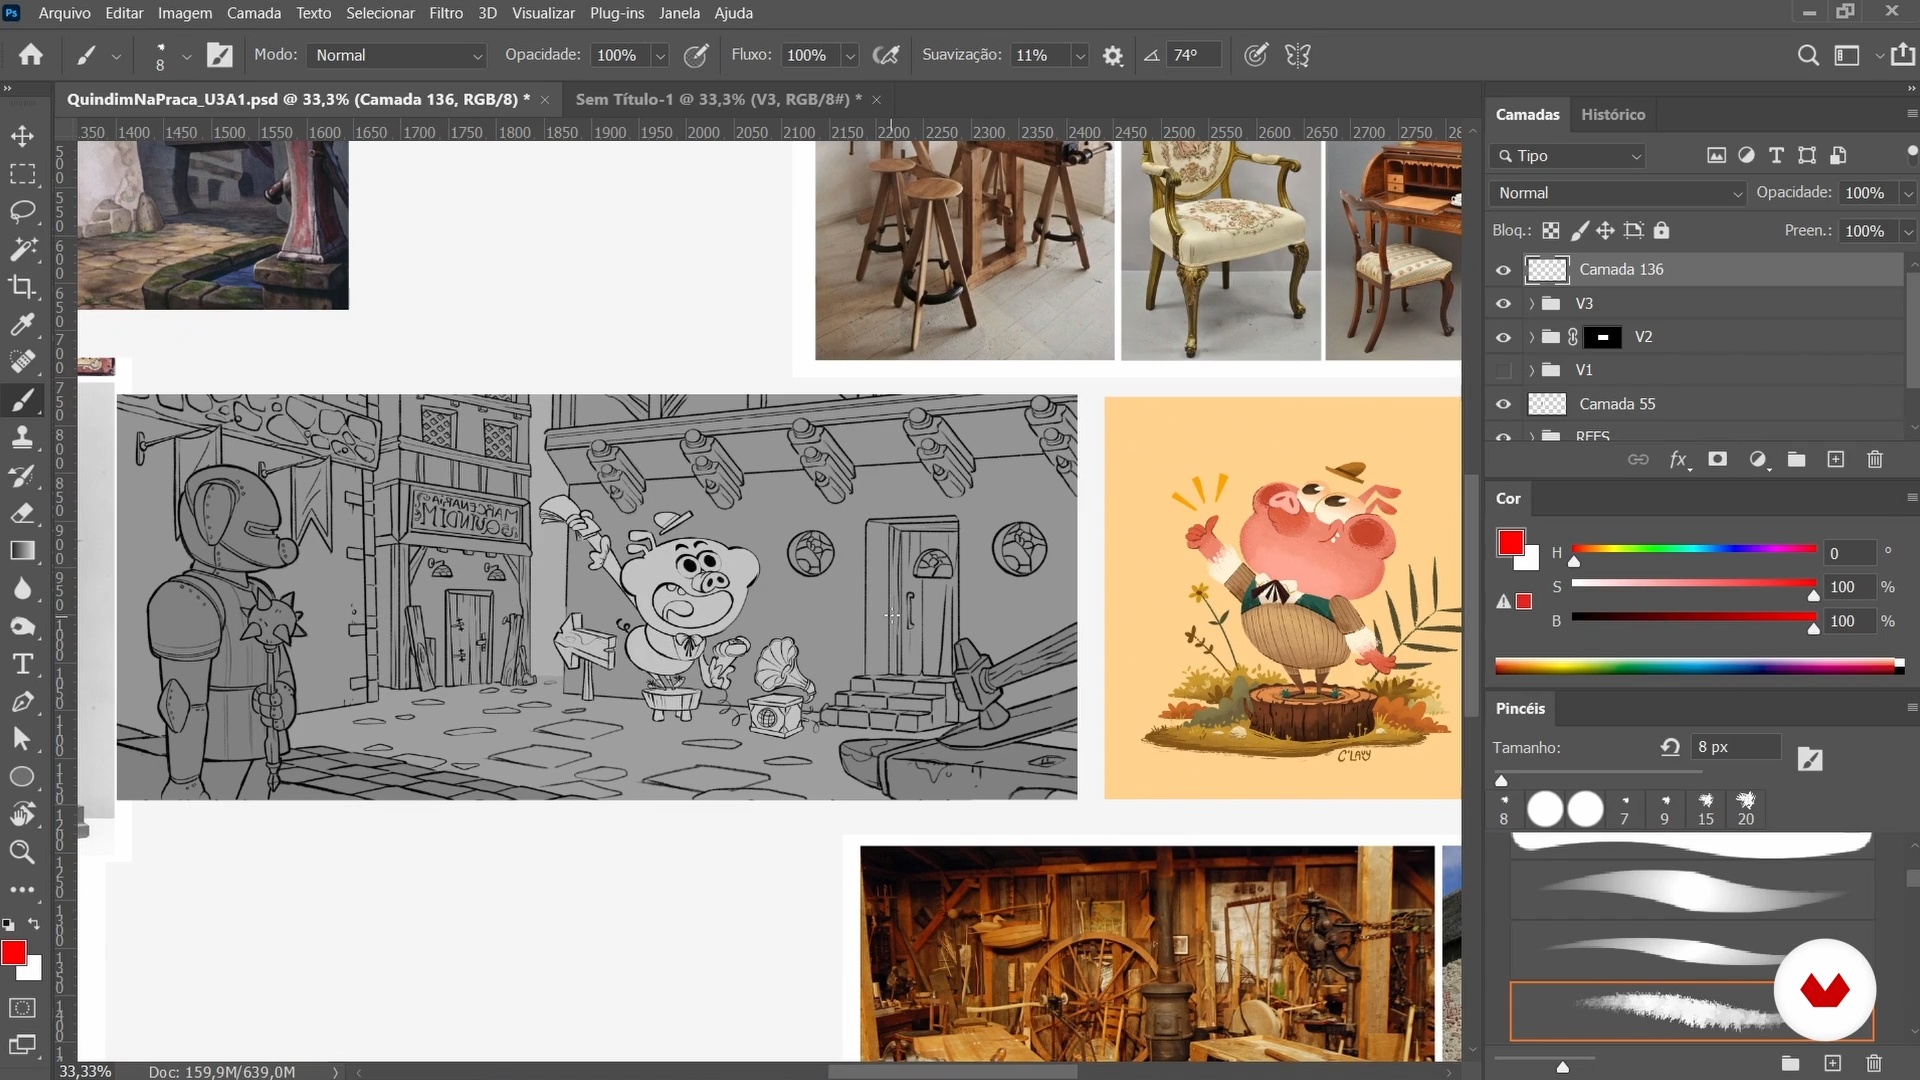1920x1080 pixels.
Task: Select the Smudge tool
Action: point(22,626)
